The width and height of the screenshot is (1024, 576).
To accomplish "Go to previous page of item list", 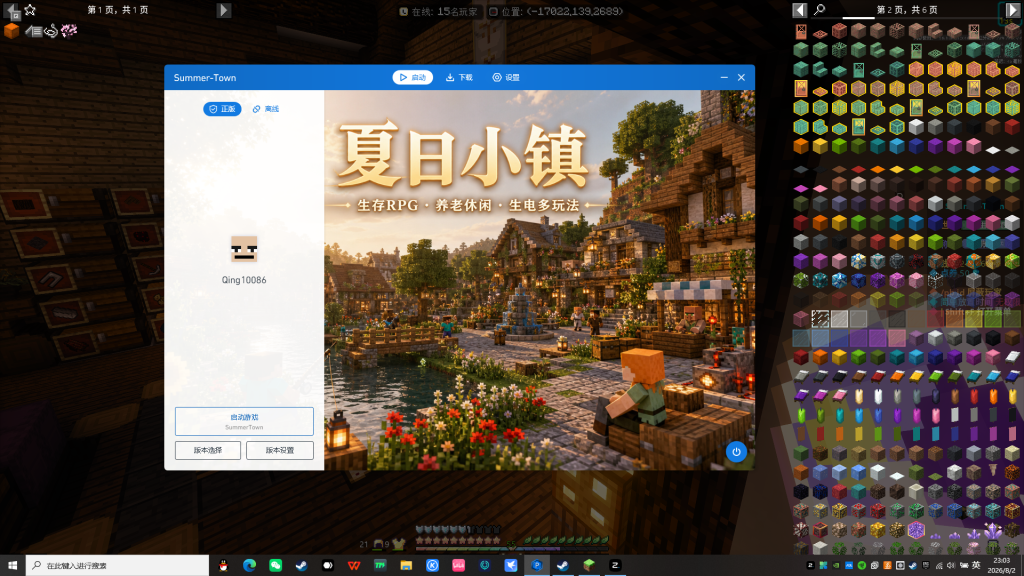I will (x=800, y=10).
